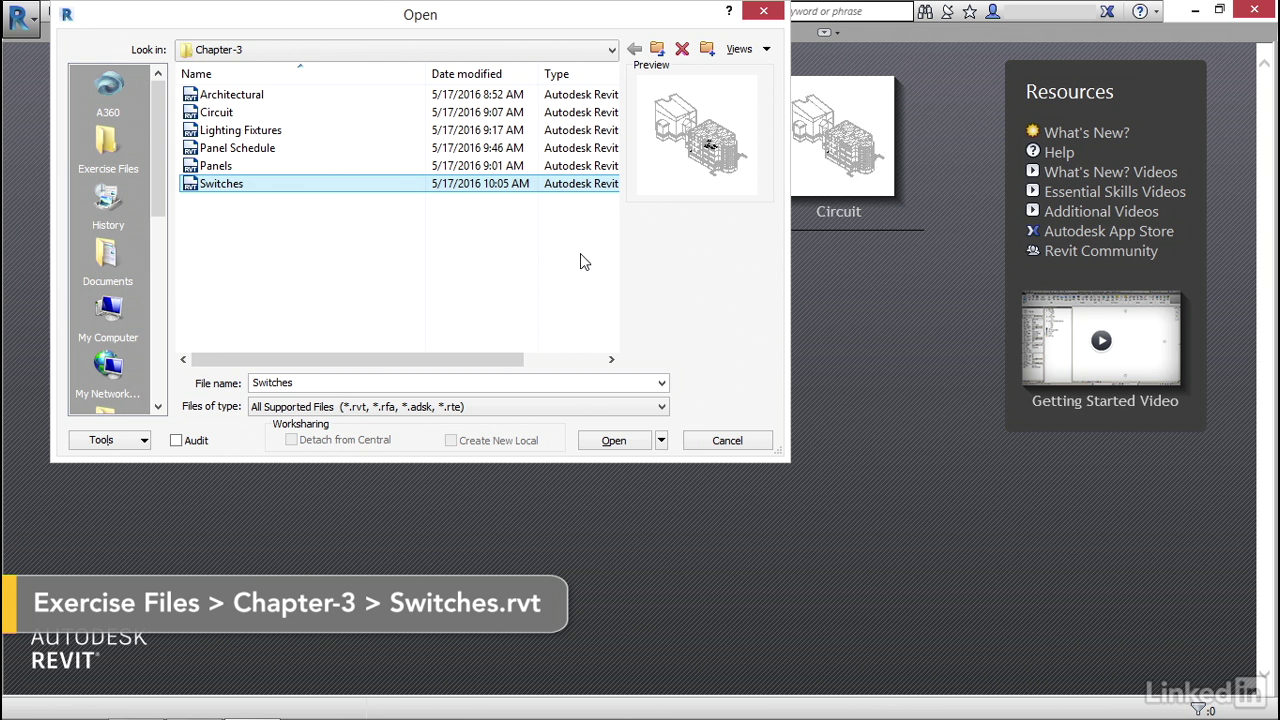Open Circuit recent project thumbnail
Screen dimensions: 1280x720
point(841,136)
